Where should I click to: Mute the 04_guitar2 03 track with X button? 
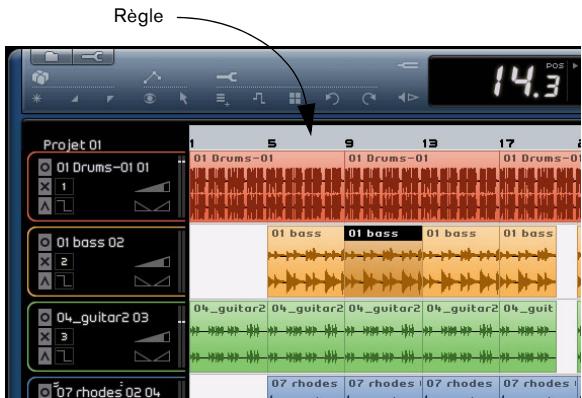click(x=45, y=337)
